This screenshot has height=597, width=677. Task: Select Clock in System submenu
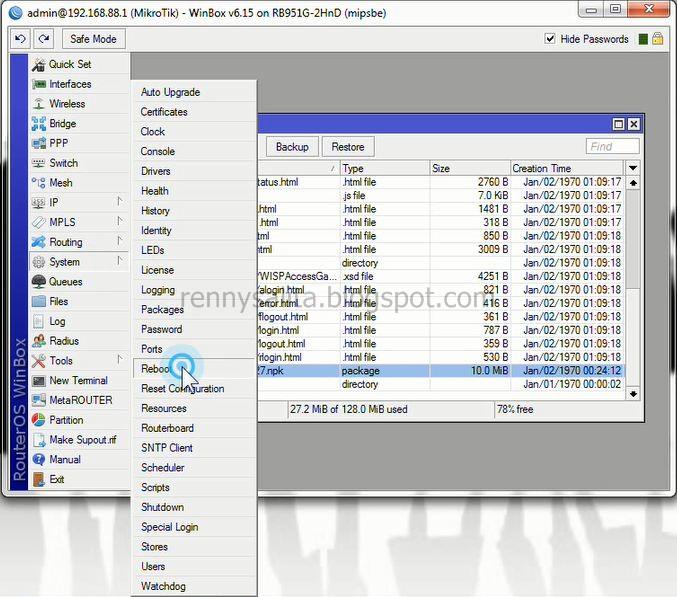[194, 132]
